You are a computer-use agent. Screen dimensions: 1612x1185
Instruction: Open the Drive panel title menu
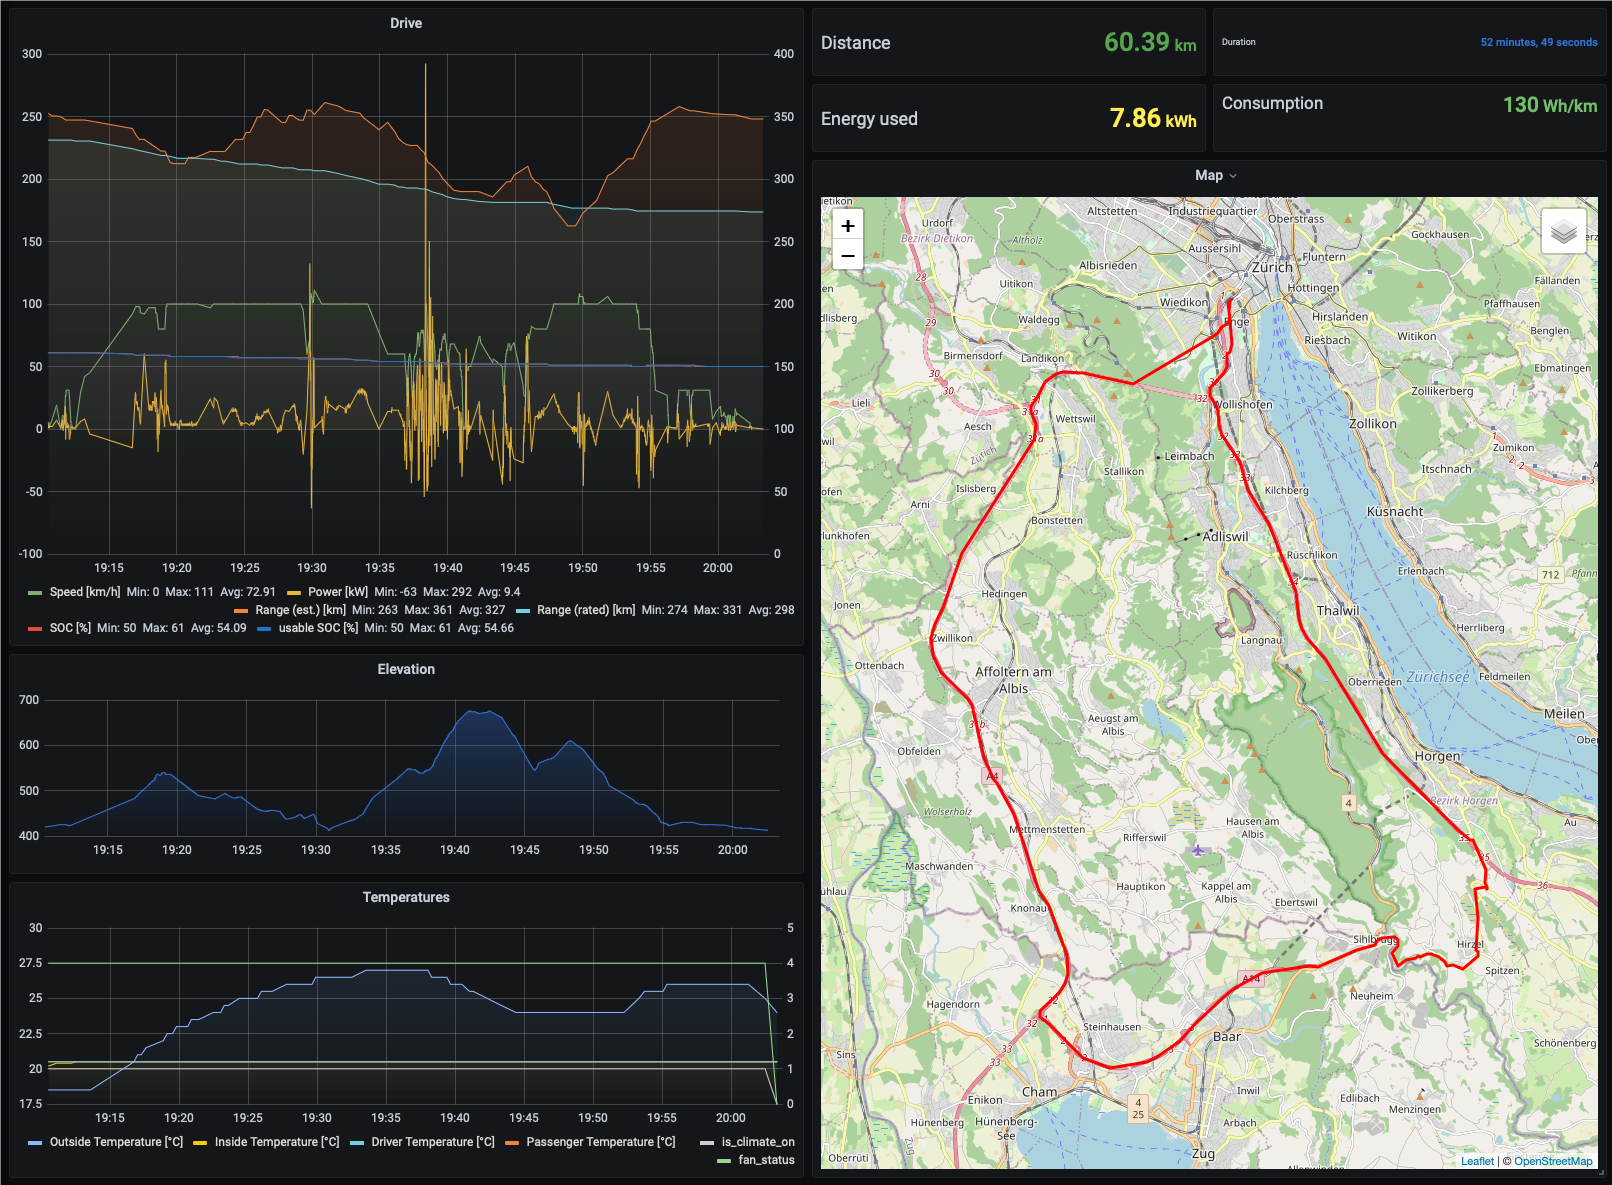[406, 23]
